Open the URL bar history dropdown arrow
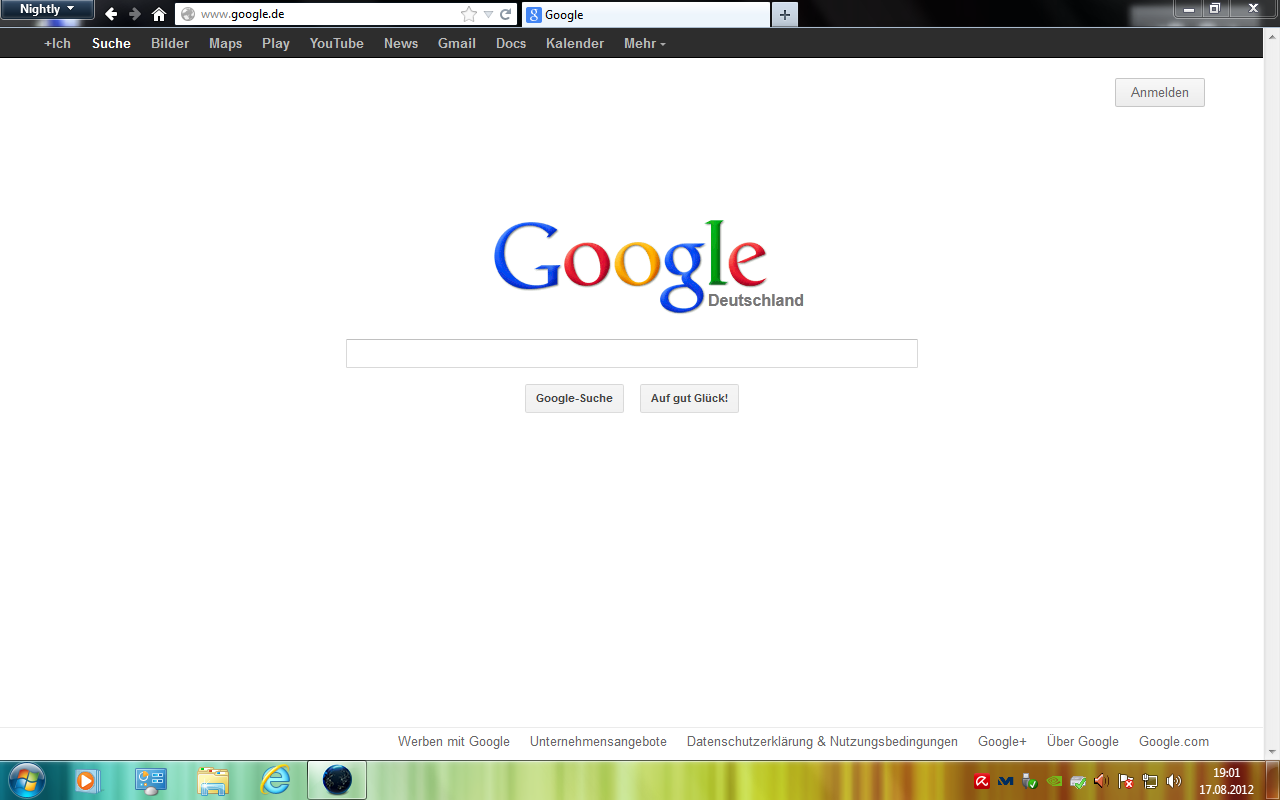The height and width of the screenshot is (800, 1280). (488, 15)
